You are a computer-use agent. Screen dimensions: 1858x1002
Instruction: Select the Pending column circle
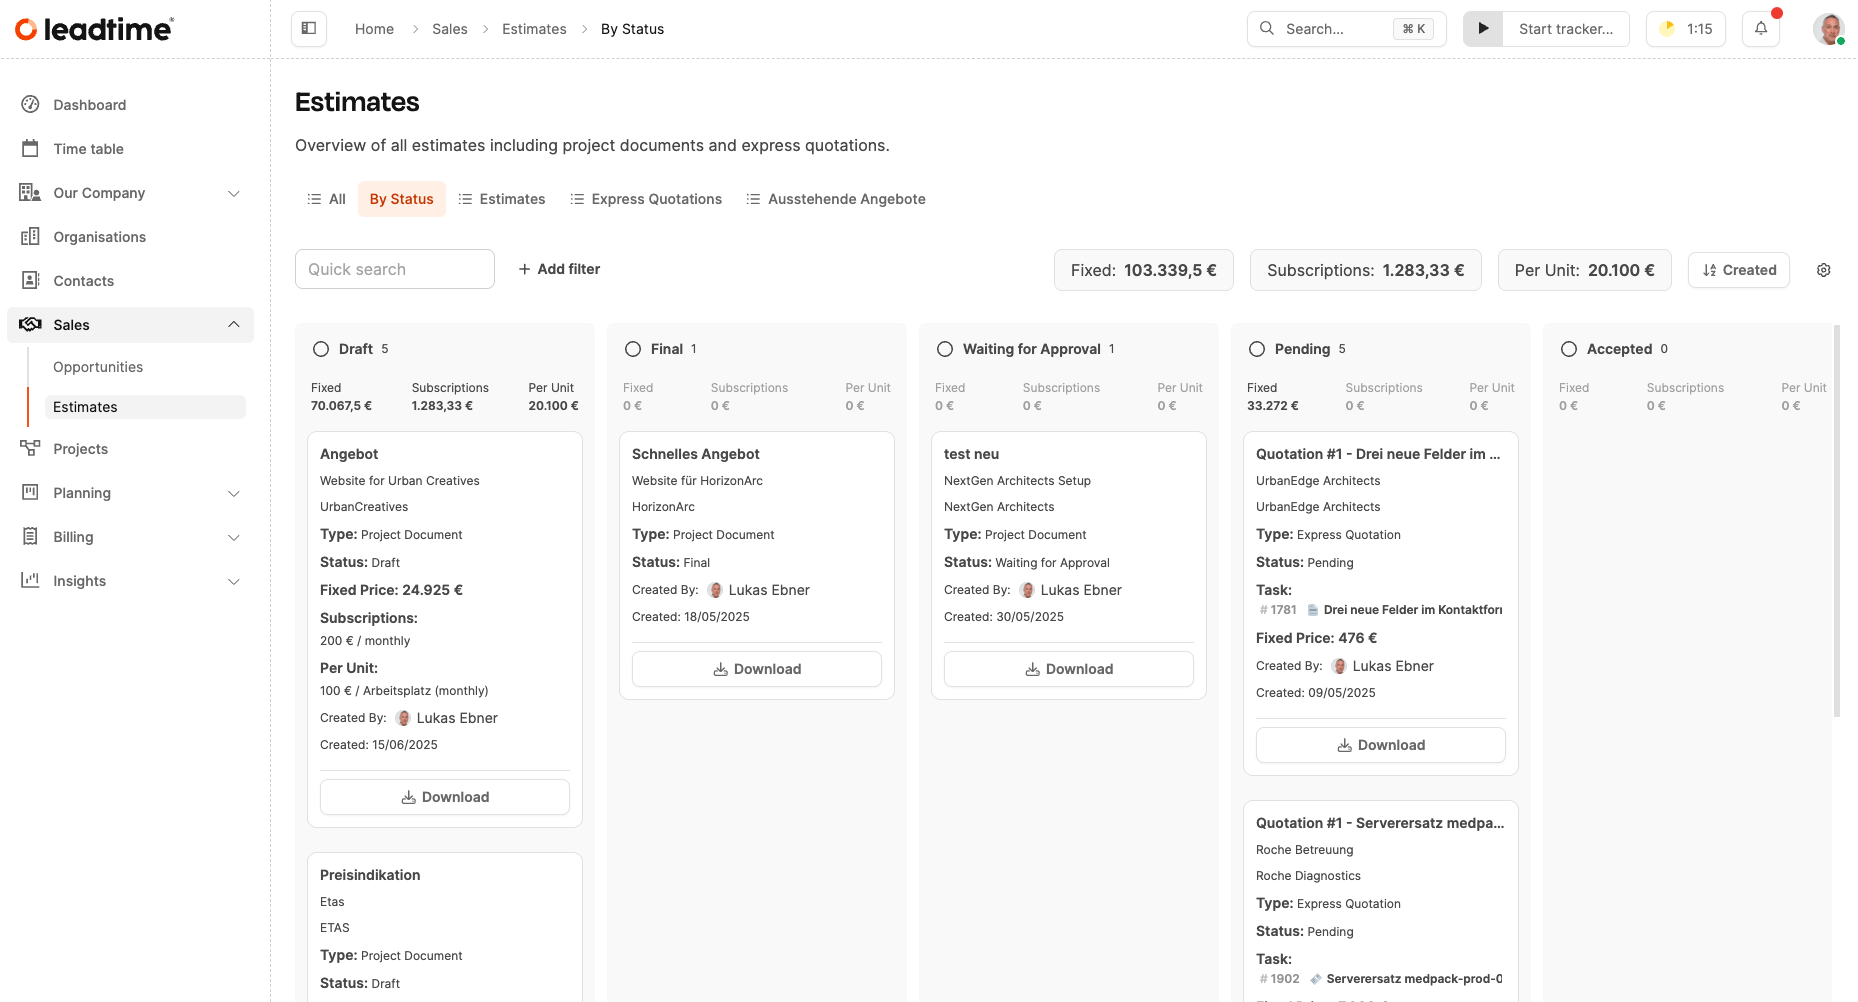pyautogui.click(x=1257, y=349)
